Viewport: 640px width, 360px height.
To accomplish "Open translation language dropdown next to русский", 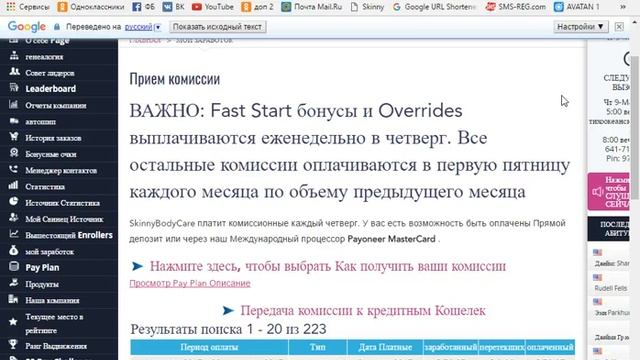I will [158, 27].
